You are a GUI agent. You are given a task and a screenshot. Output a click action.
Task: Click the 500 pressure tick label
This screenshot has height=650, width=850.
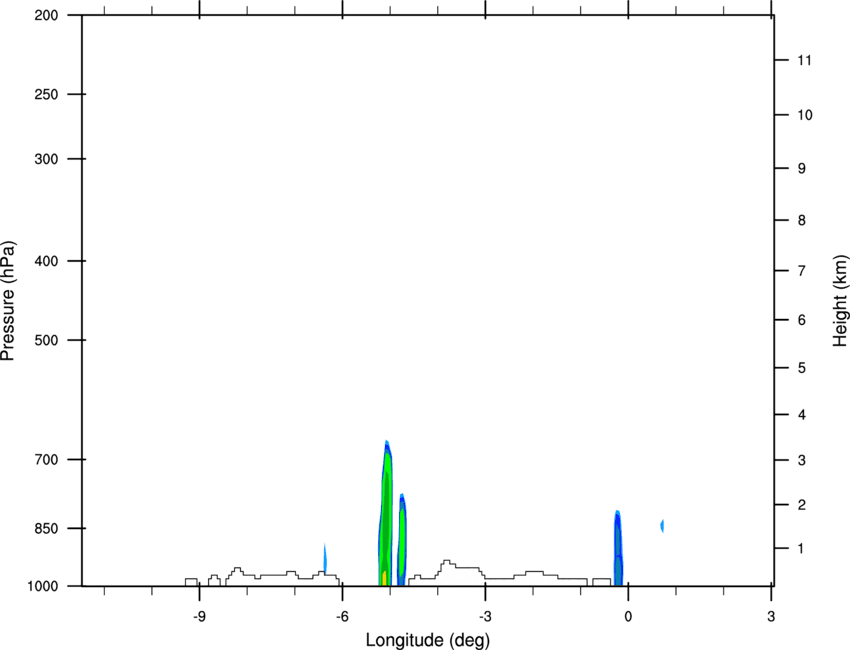click(46, 340)
